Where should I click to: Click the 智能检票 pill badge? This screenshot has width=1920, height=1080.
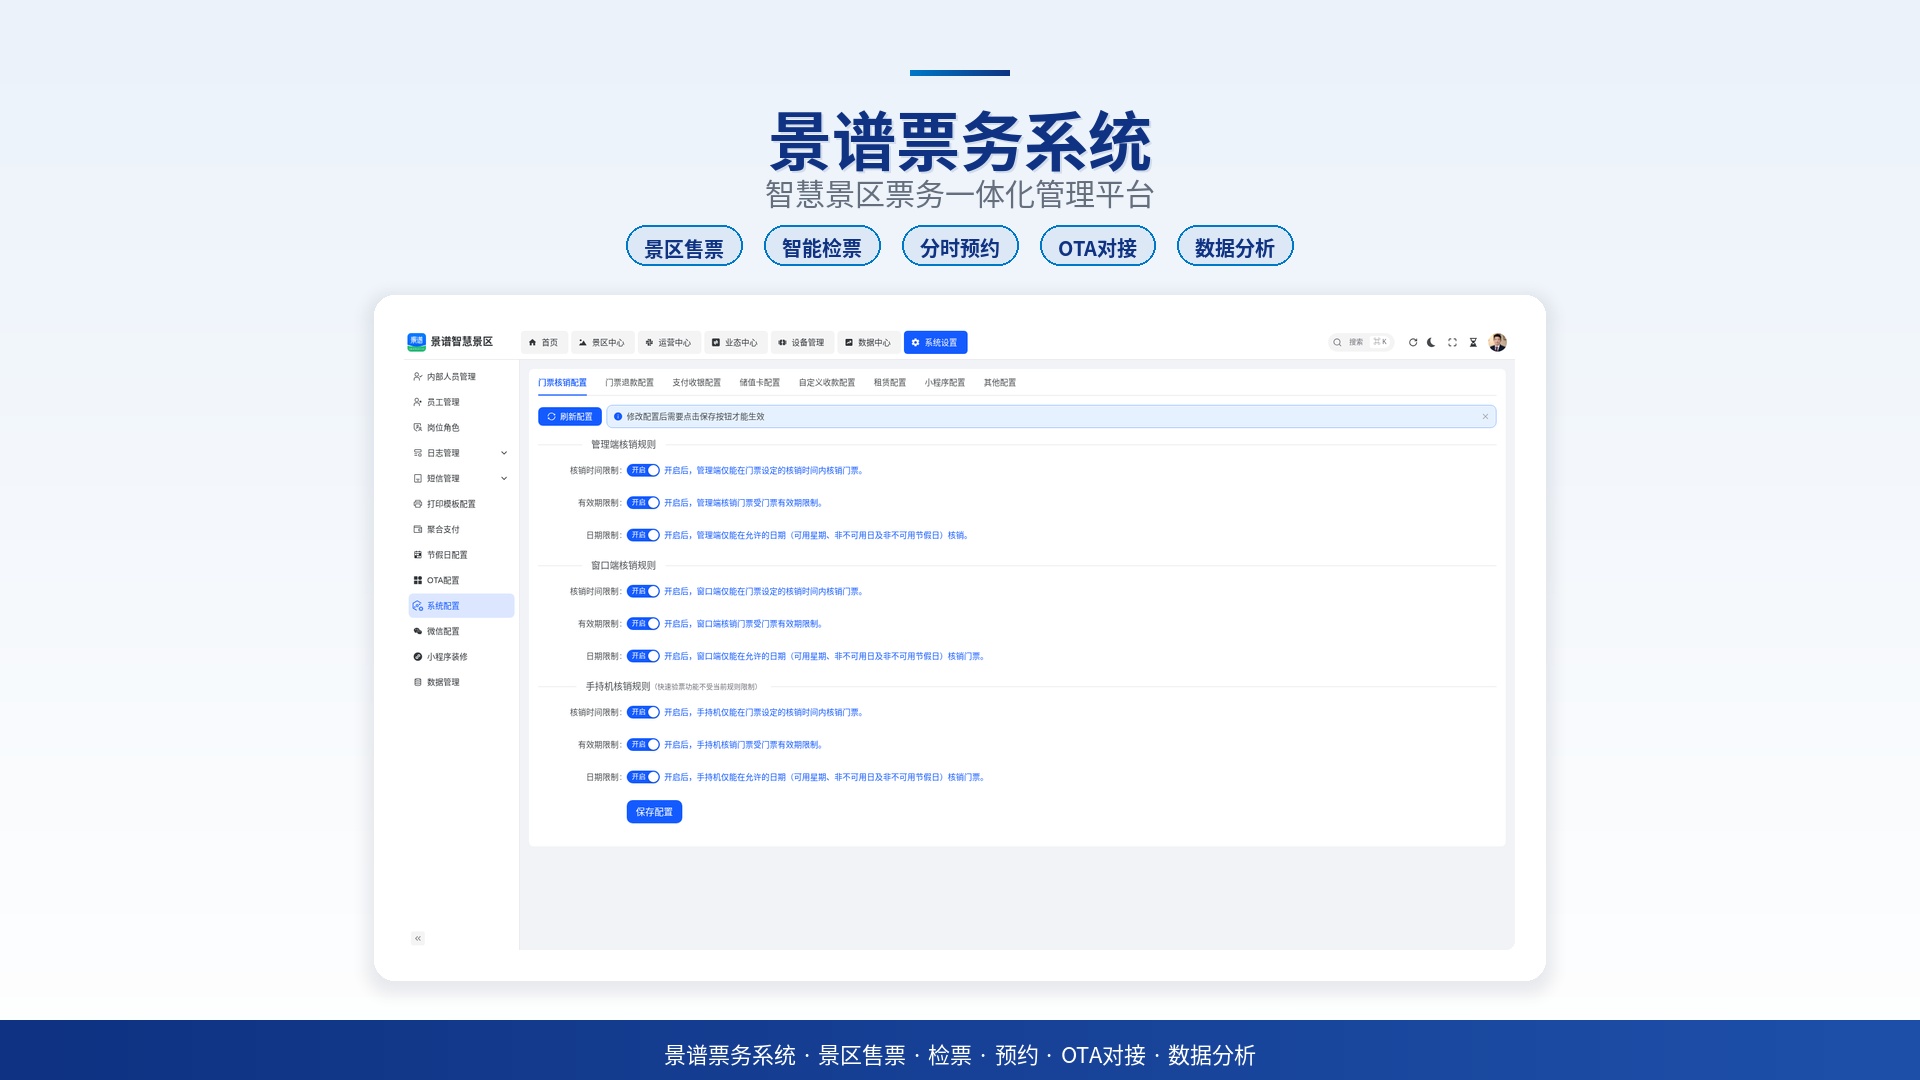coord(822,247)
